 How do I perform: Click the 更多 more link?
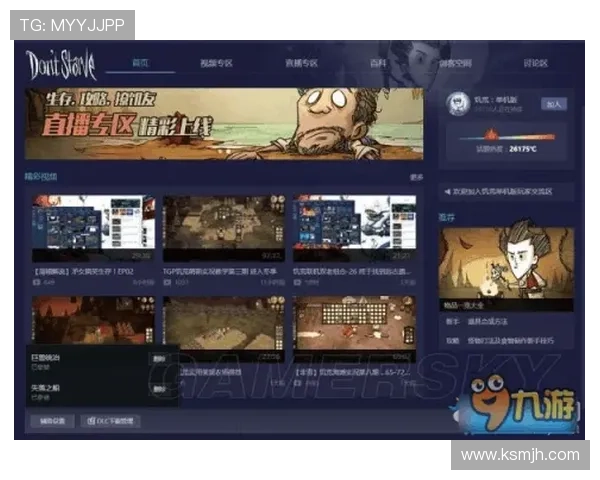click(x=416, y=177)
